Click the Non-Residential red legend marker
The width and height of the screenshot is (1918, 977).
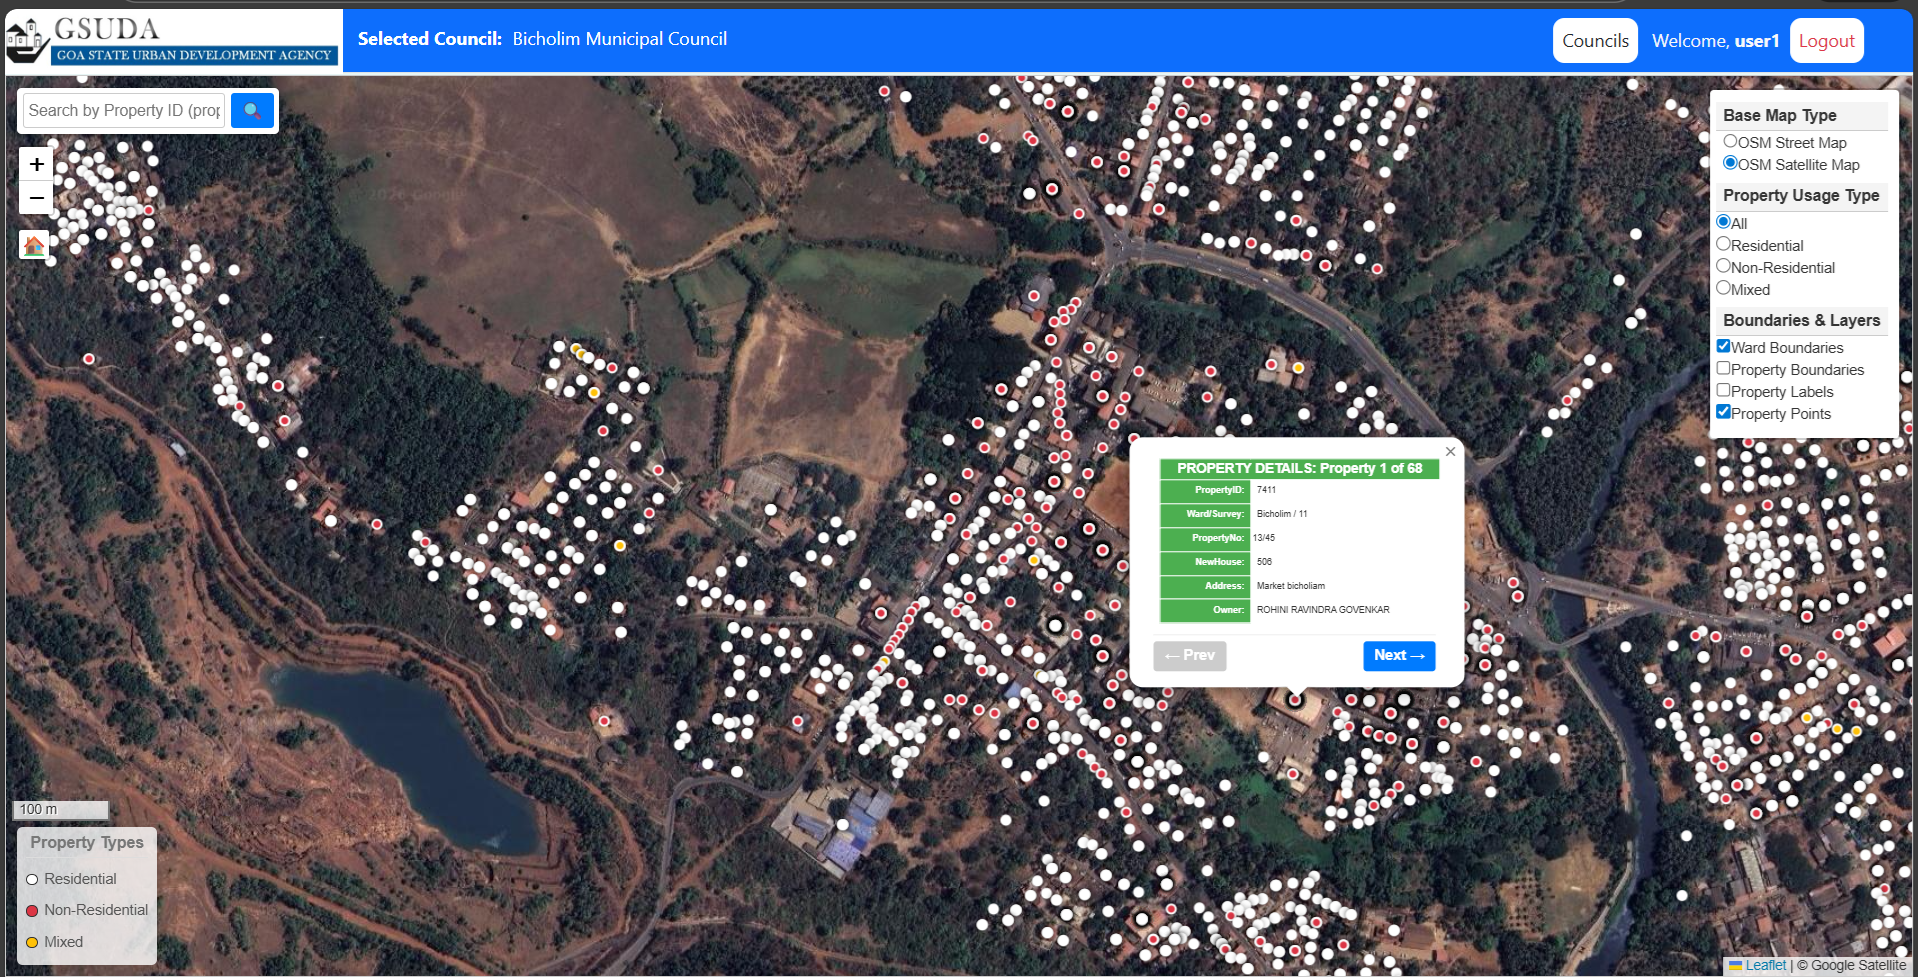[x=32, y=911]
